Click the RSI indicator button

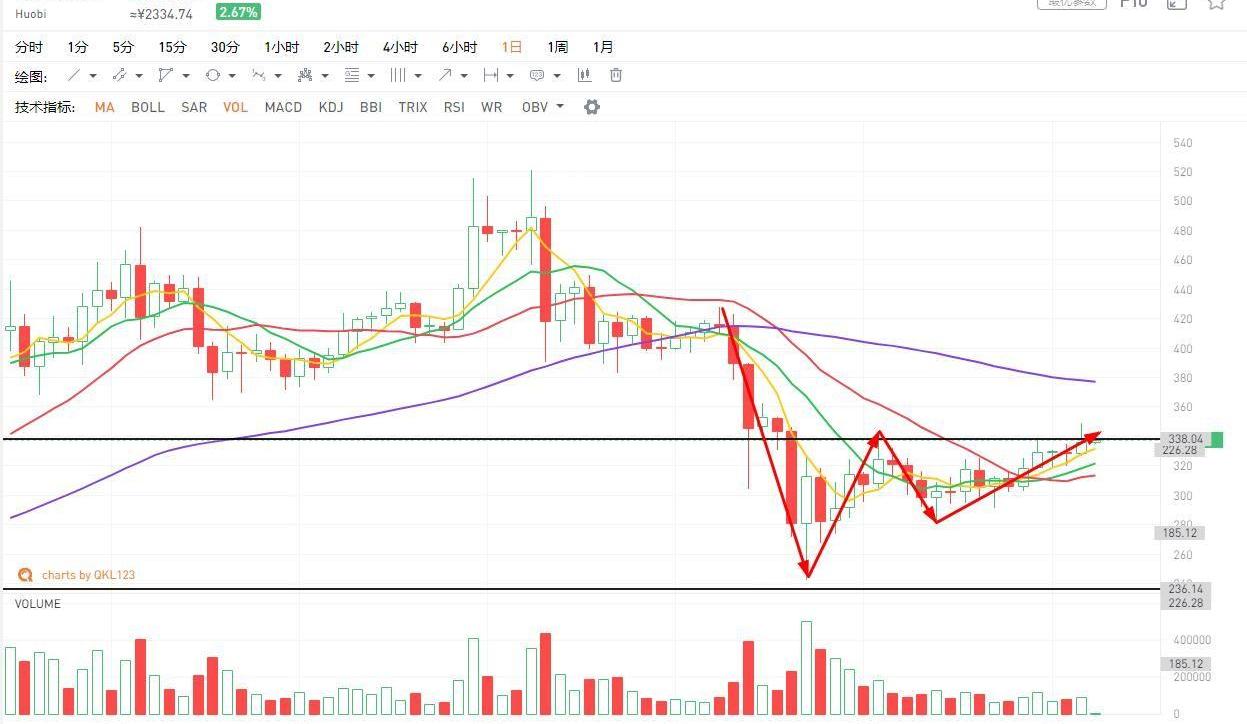point(454,107)
